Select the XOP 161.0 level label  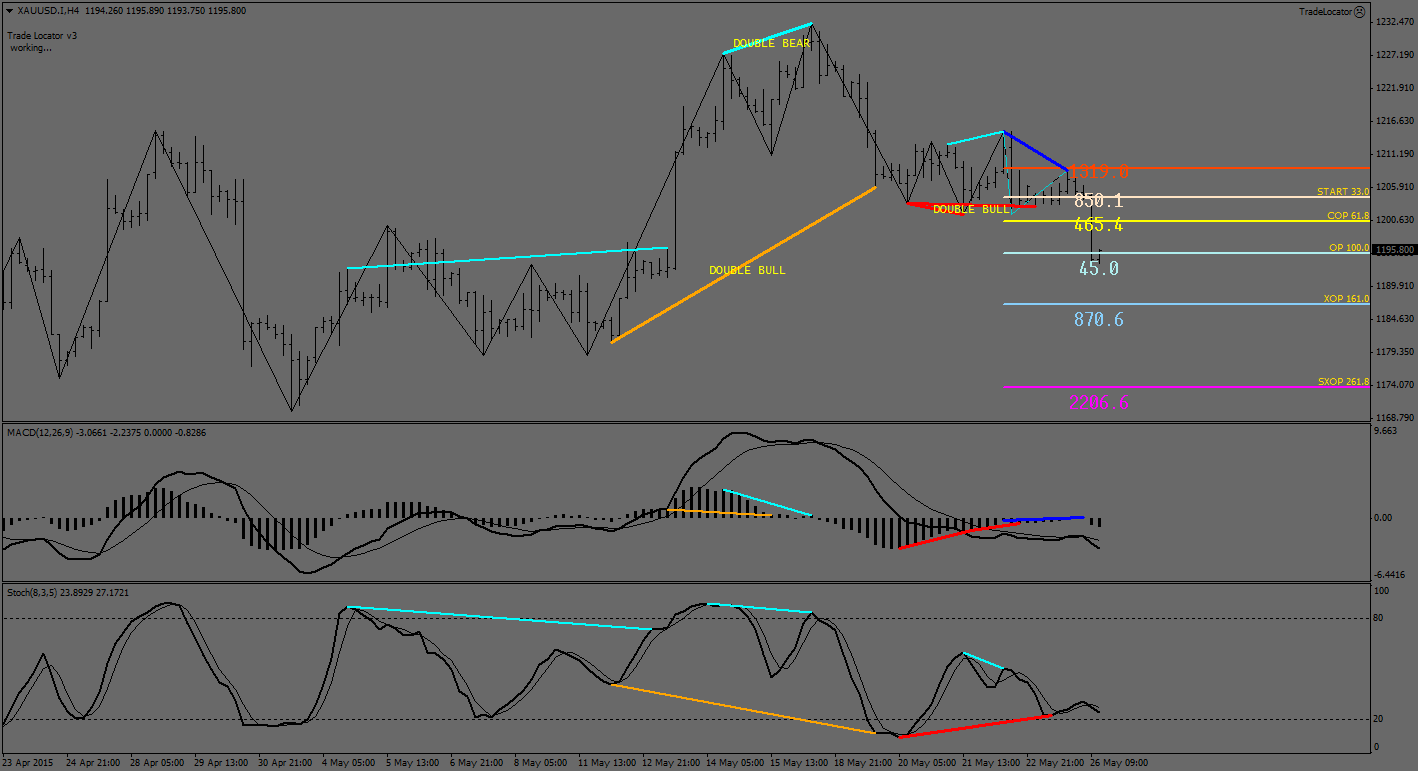1346,299
